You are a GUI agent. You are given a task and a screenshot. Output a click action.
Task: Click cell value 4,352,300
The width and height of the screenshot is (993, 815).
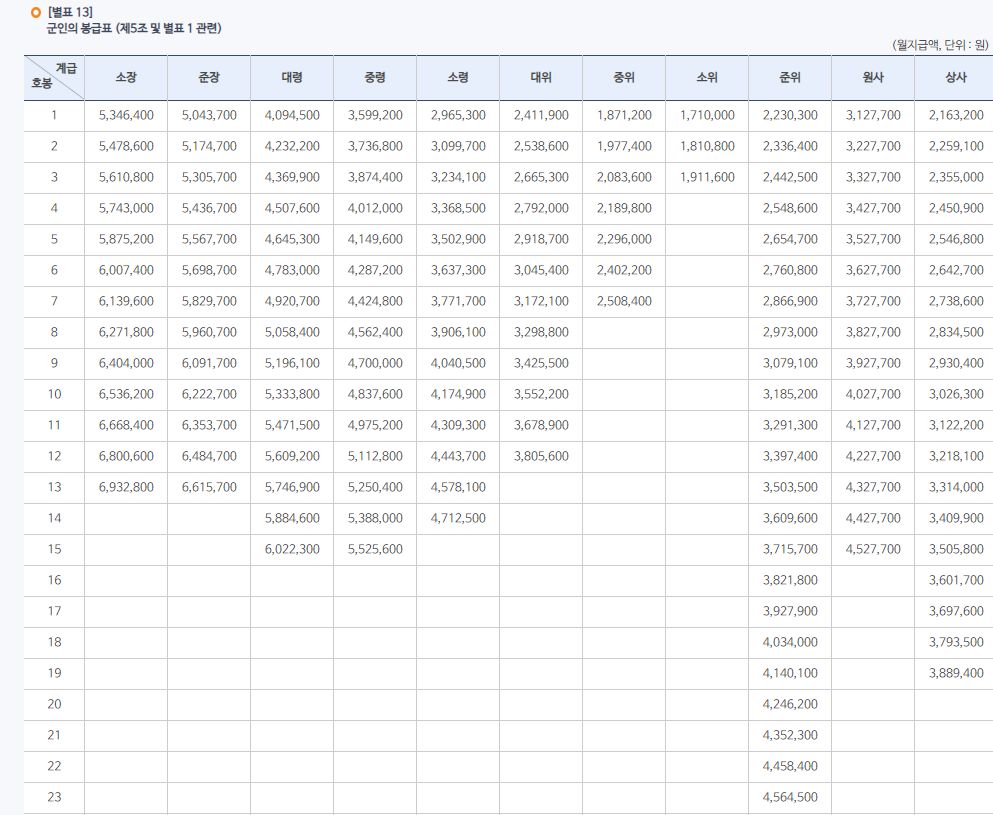point(790,736)
